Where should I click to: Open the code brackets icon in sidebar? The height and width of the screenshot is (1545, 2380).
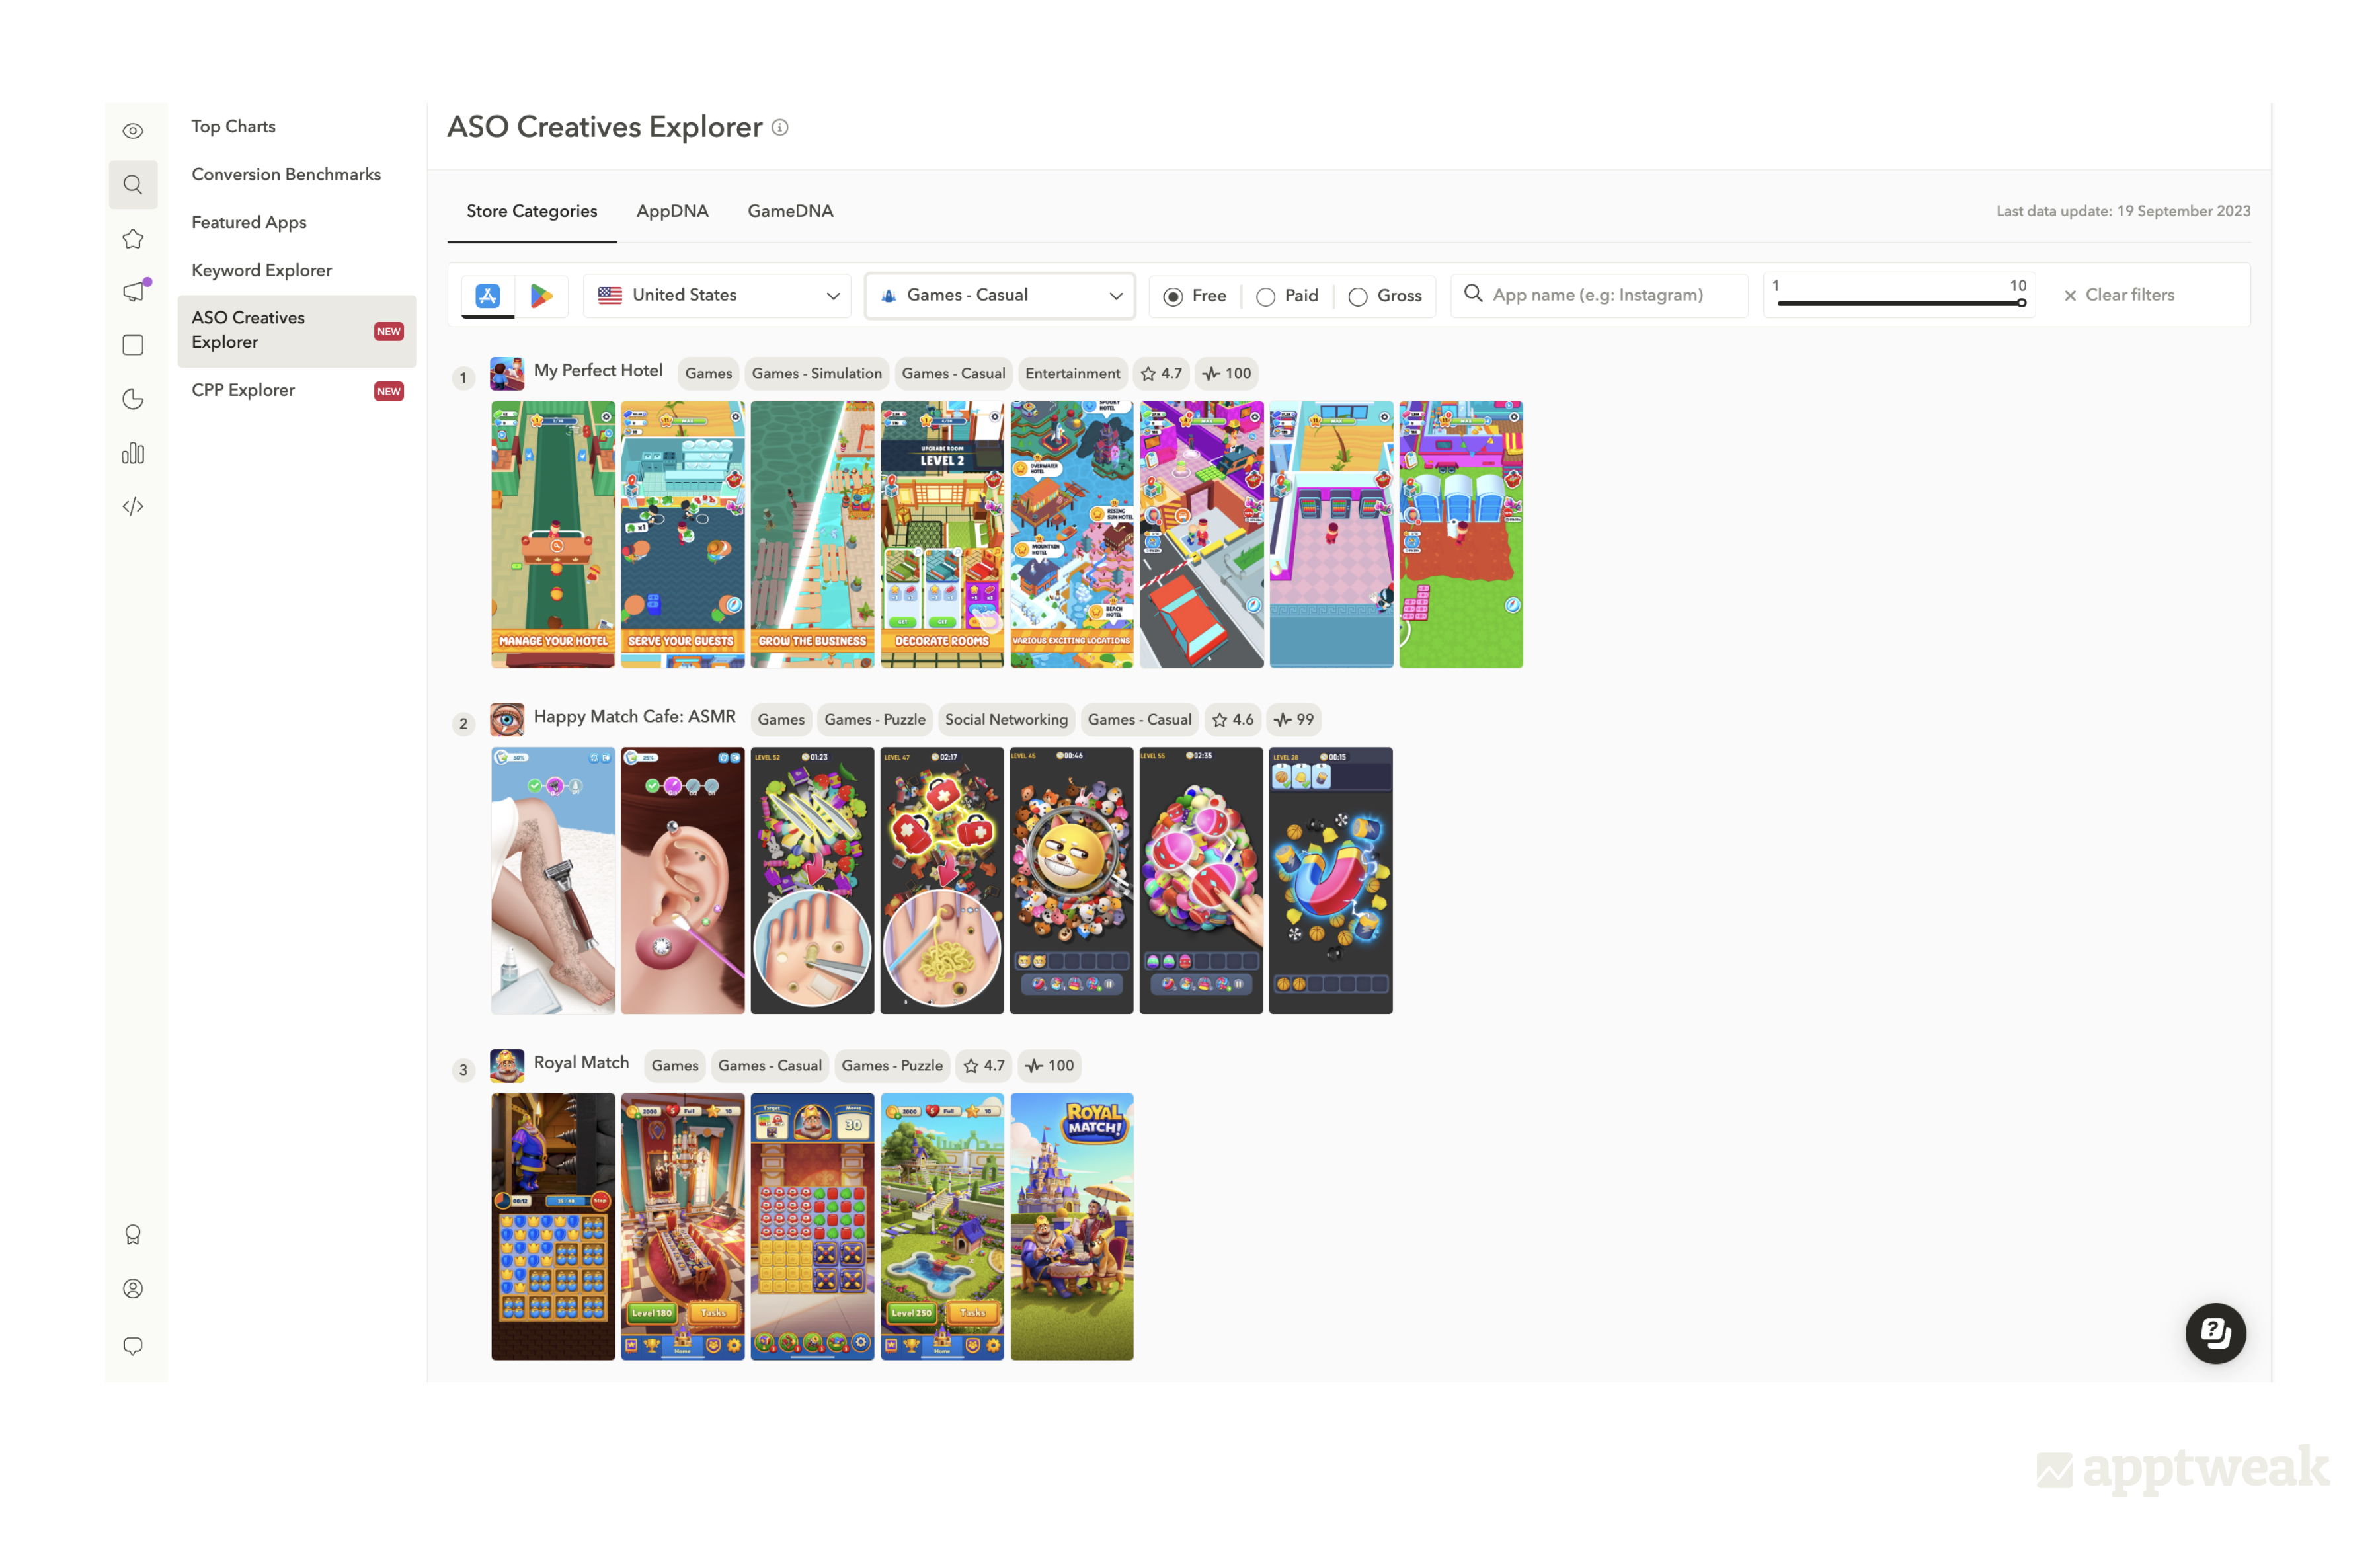[x=133, y=507]
